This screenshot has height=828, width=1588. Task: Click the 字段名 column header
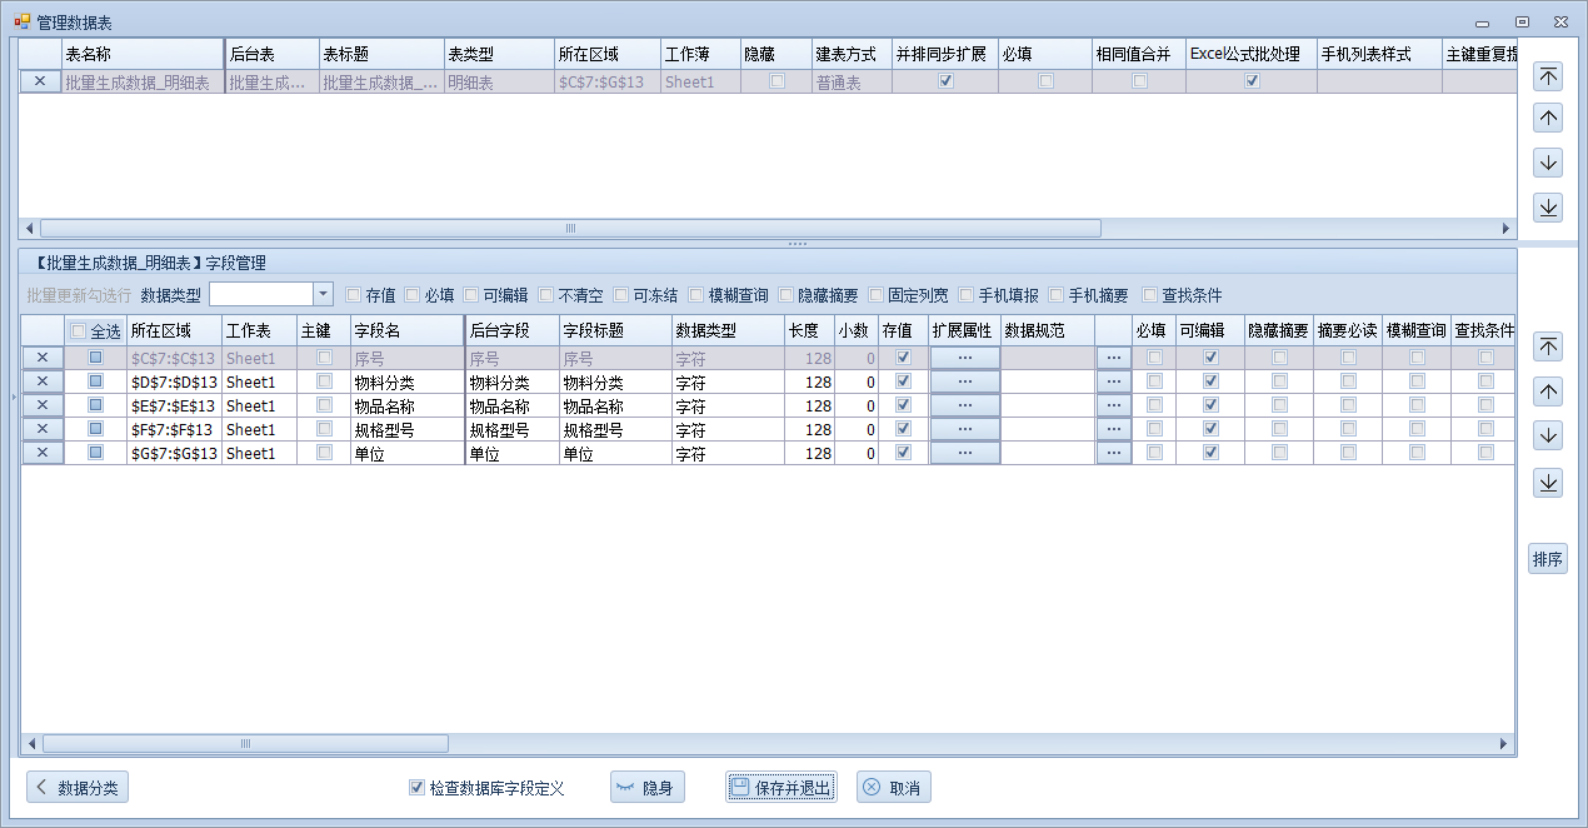coord(406,331)
